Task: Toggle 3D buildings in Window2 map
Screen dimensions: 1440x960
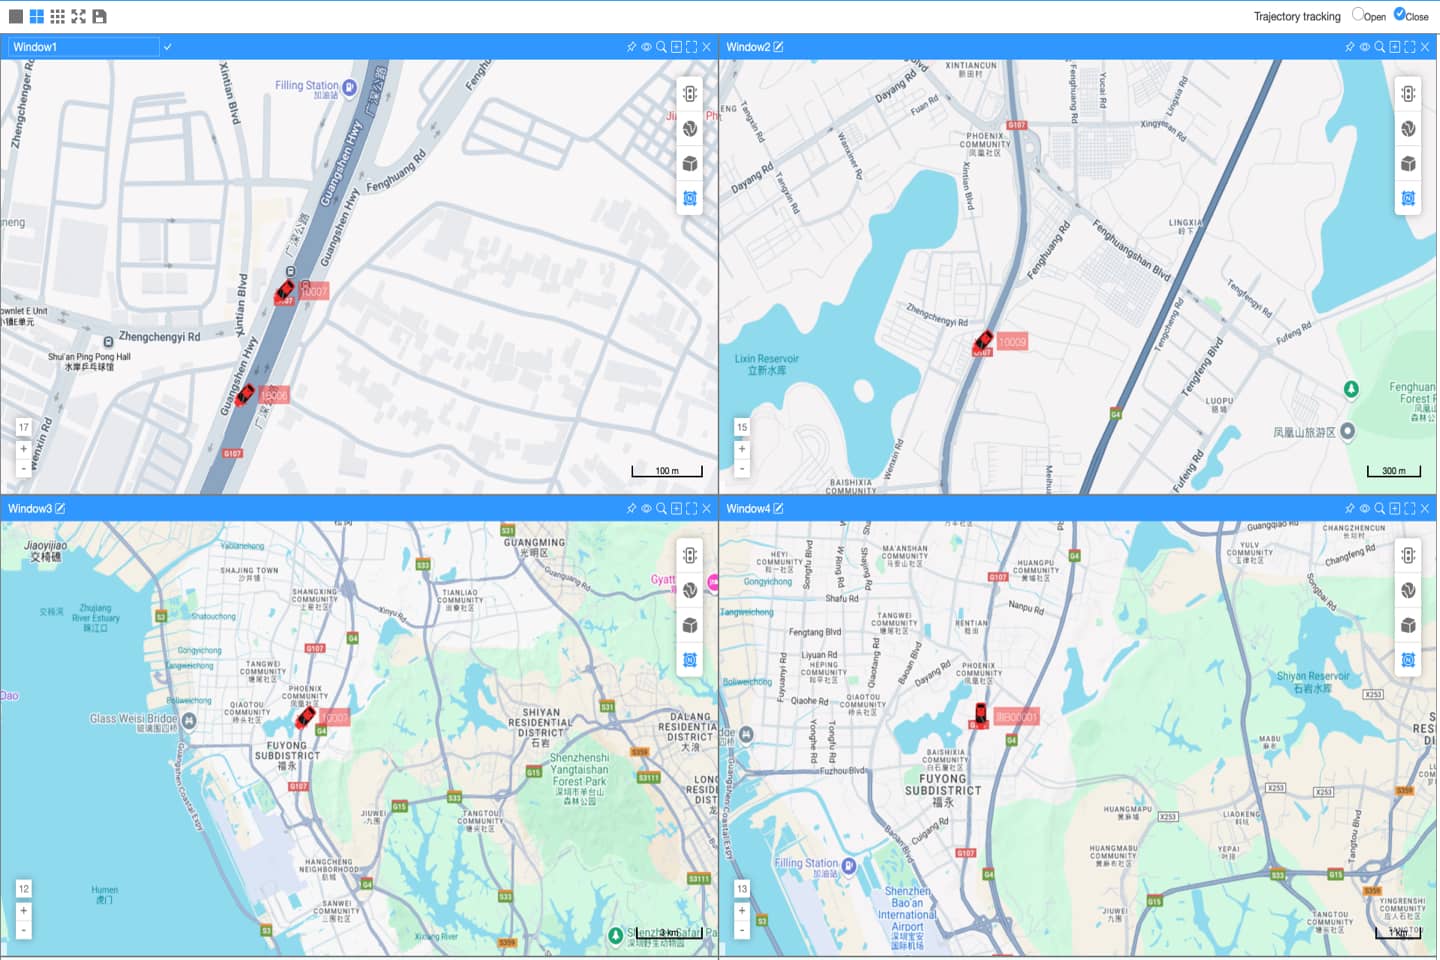Action: coord(1408,163)
